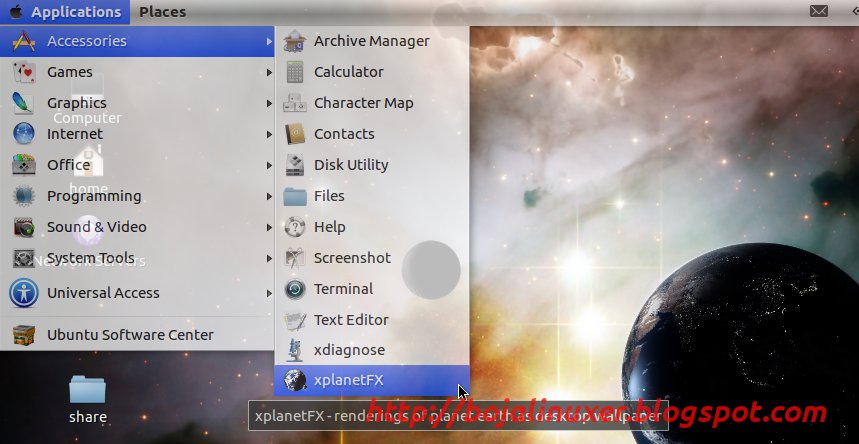
Task: Click the Internet globe icon
Action: pyautogui.click(x=24, y=133)
